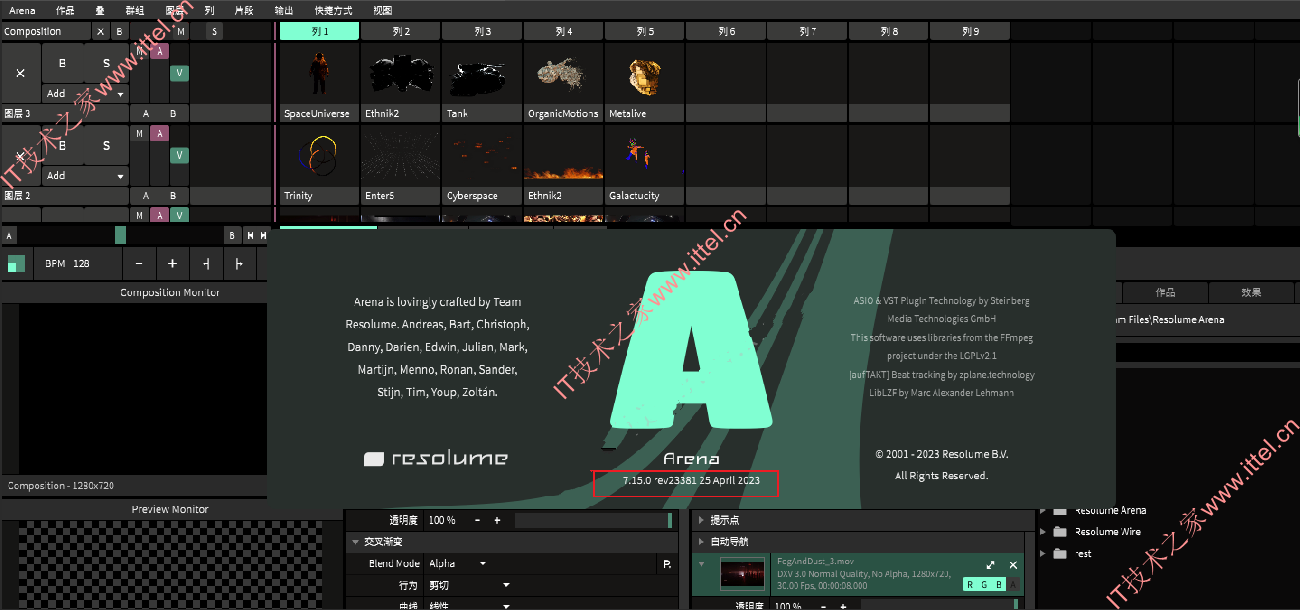Collapse the FogAndDust_3.mov clip section
This screenshot has height=610, width=1300.
tap(700, 565)
